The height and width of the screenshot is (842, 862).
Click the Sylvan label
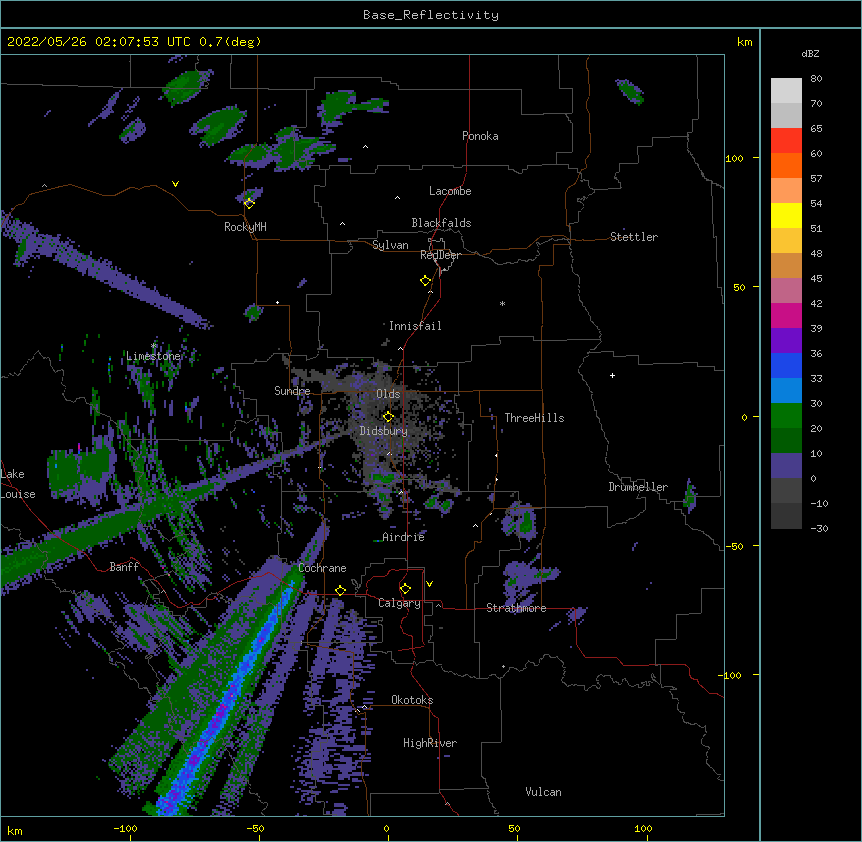pyautogui.click(x=390, y=245)
